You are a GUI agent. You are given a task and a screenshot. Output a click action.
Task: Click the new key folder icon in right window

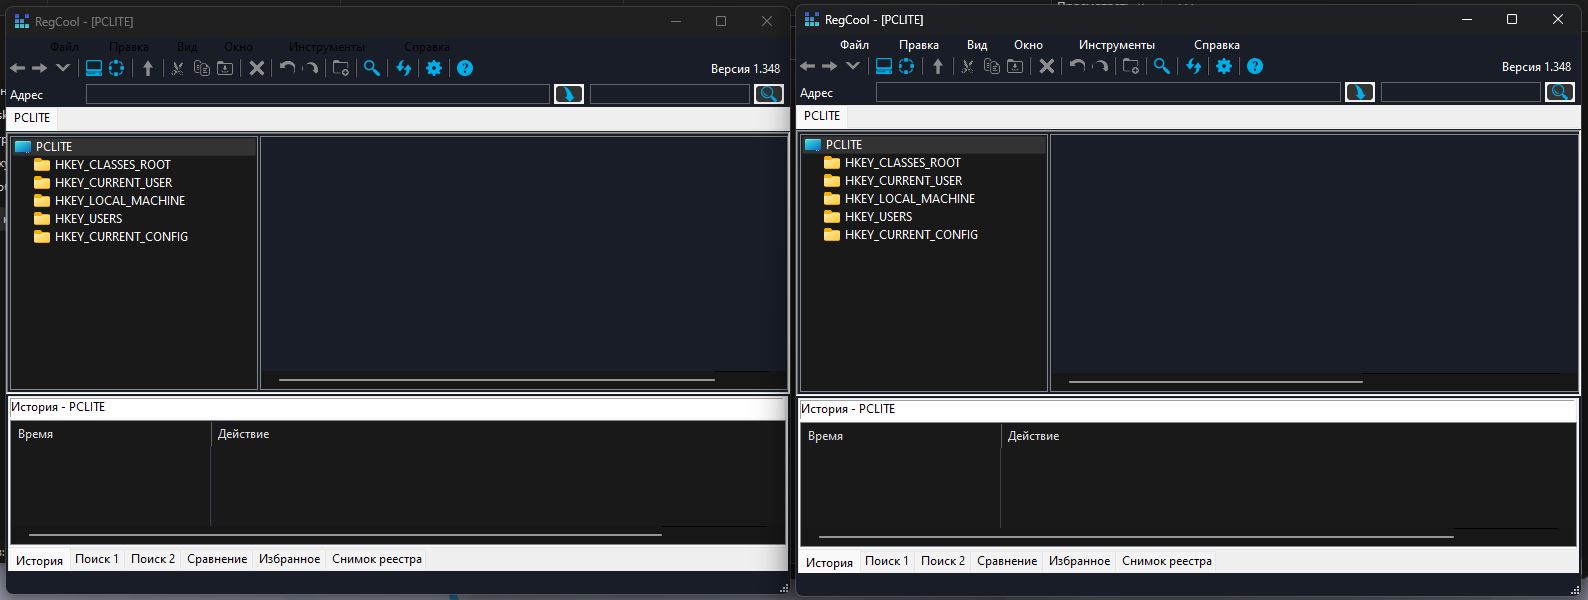click(1131, 66)
